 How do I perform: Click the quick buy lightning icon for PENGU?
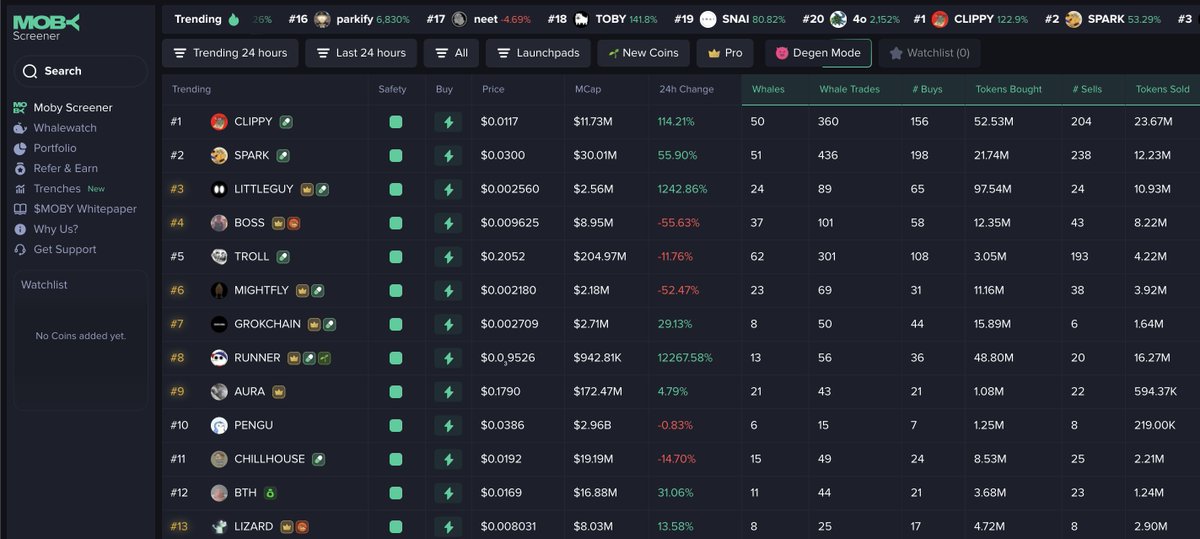tap(448, 426)
